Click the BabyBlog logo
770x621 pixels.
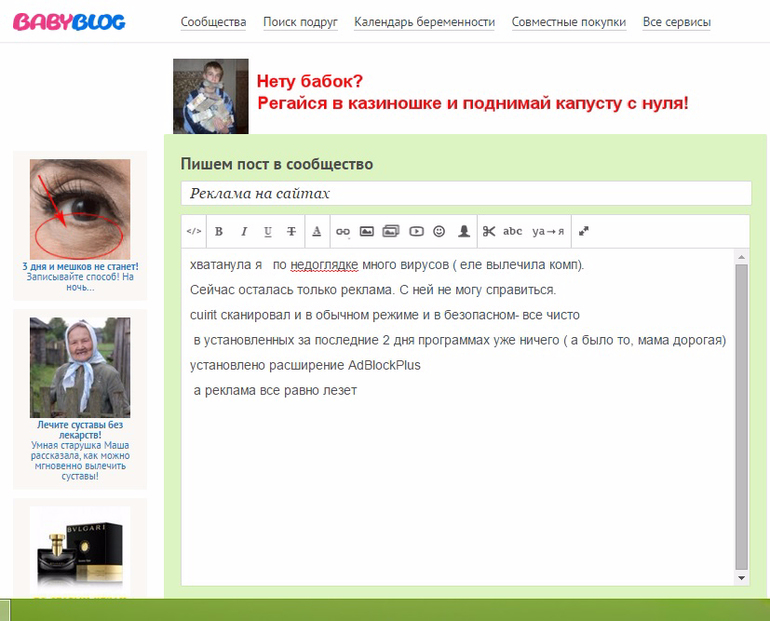pos(69,21)
